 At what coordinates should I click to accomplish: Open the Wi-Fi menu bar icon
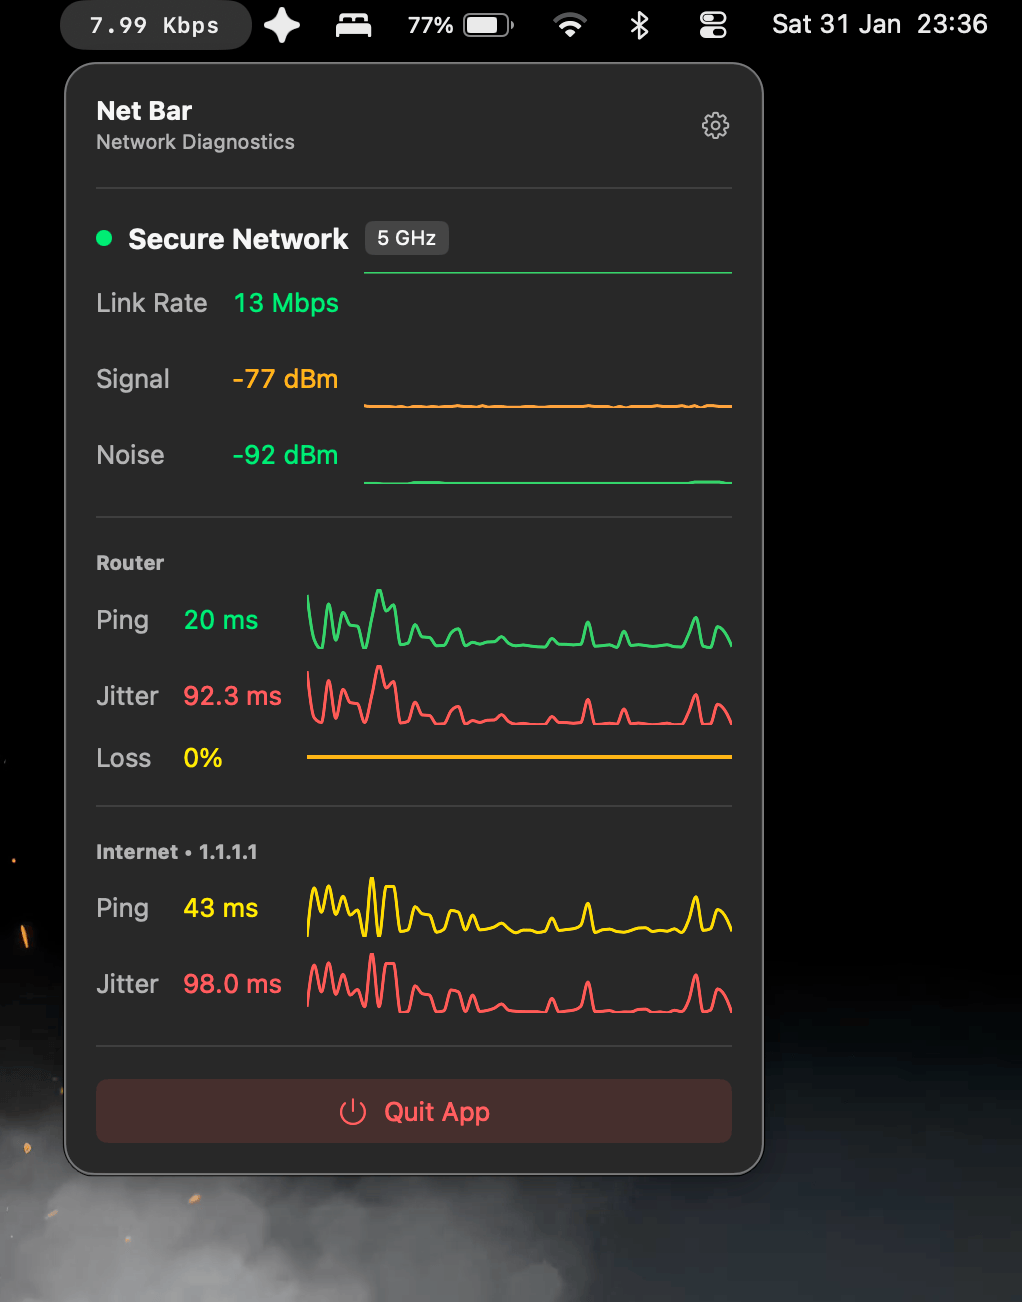click(x=570, y=25)
